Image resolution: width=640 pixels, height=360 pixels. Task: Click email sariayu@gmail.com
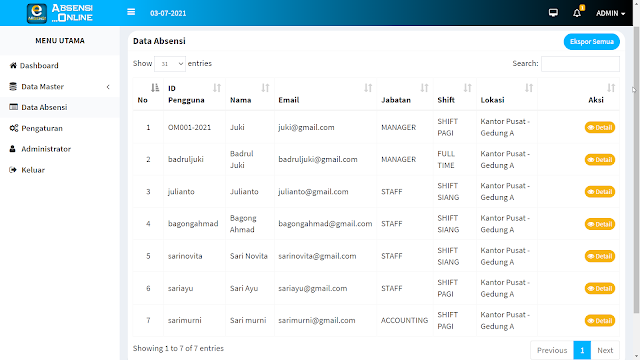[313, 288]
